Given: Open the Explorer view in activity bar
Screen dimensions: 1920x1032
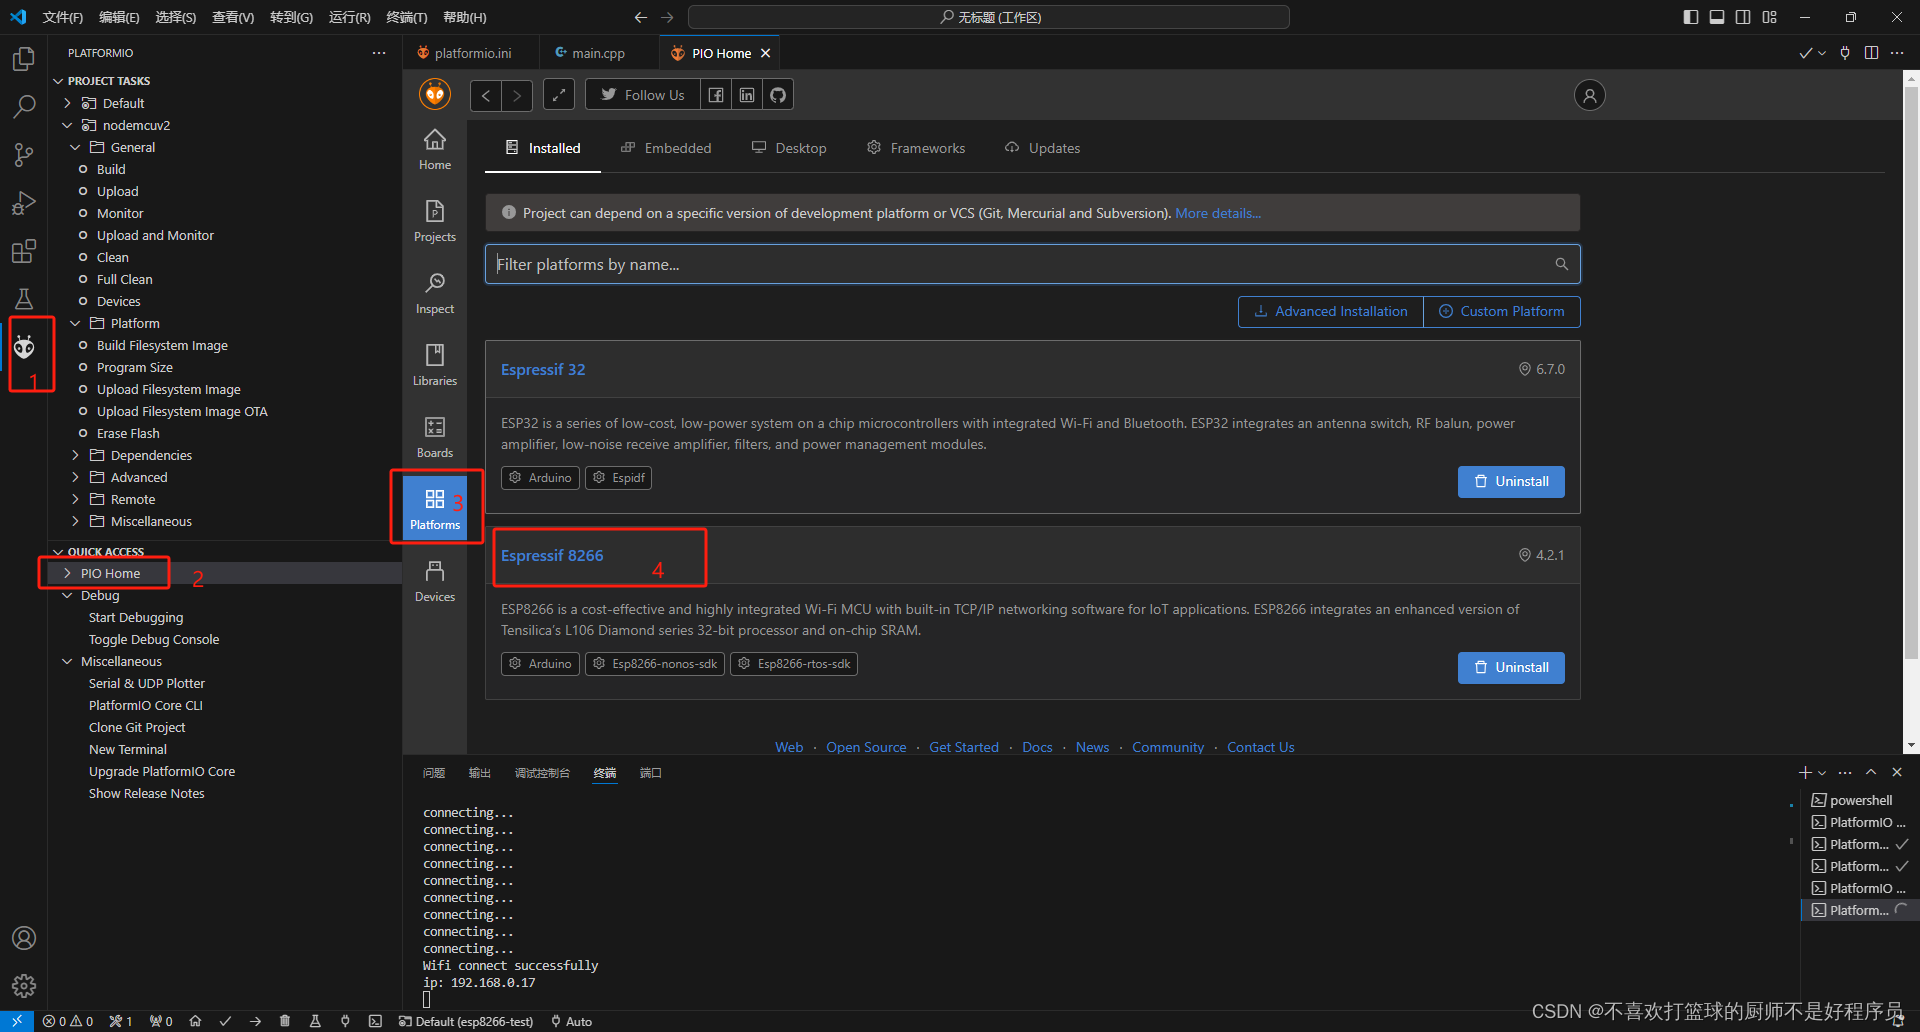Looking at the screenshot, I should tap(24, 59).
